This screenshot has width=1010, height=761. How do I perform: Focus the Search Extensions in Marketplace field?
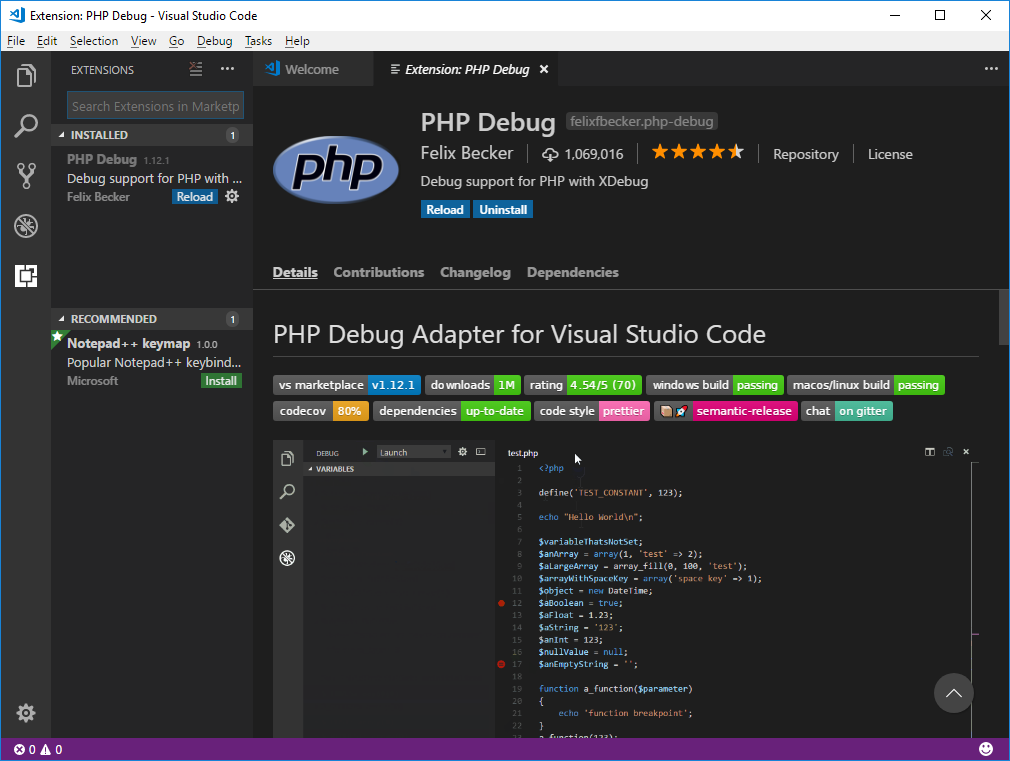(155, 106)
